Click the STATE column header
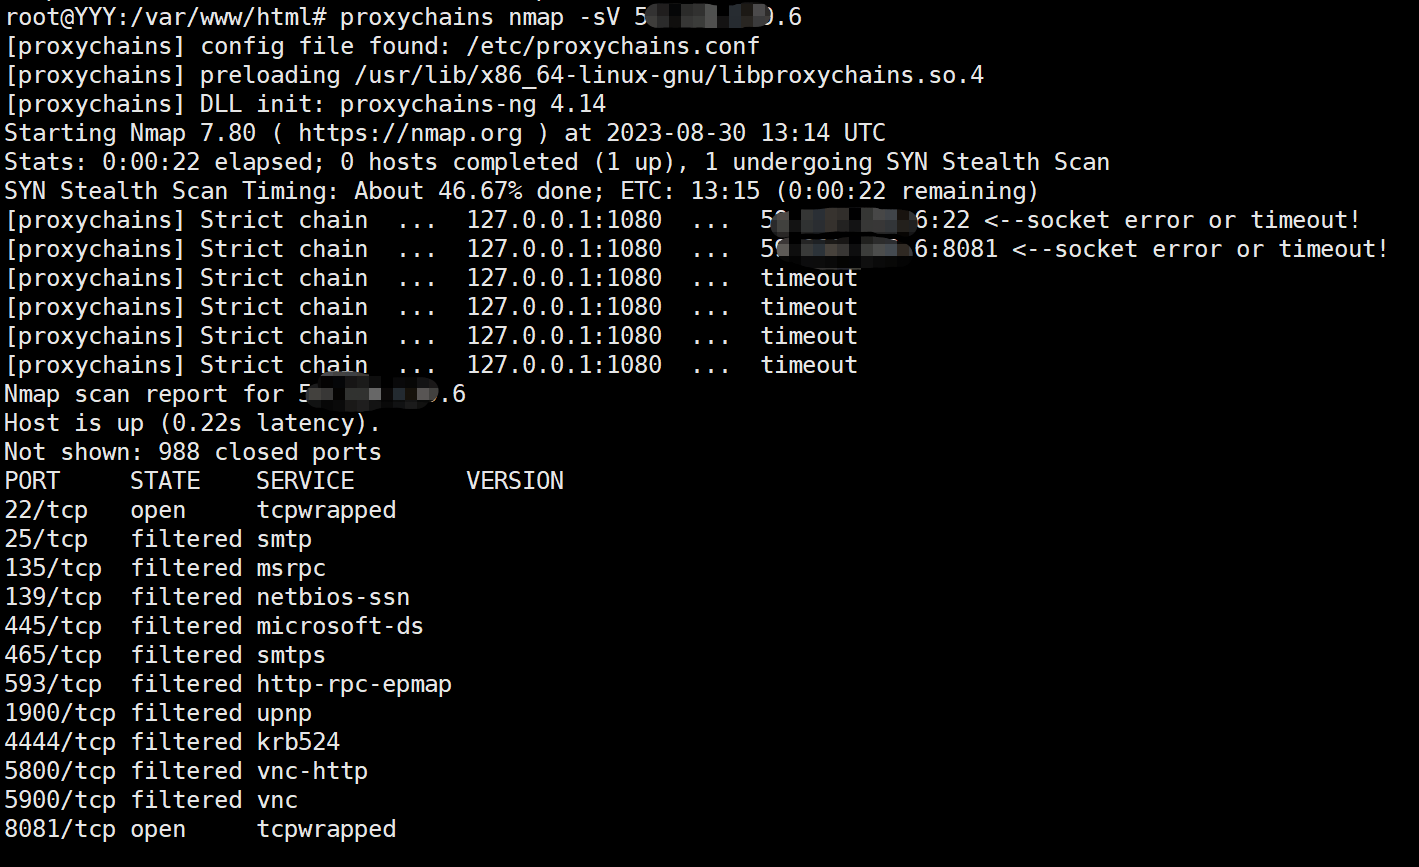Screen dimensions: 1419x867 165,481
